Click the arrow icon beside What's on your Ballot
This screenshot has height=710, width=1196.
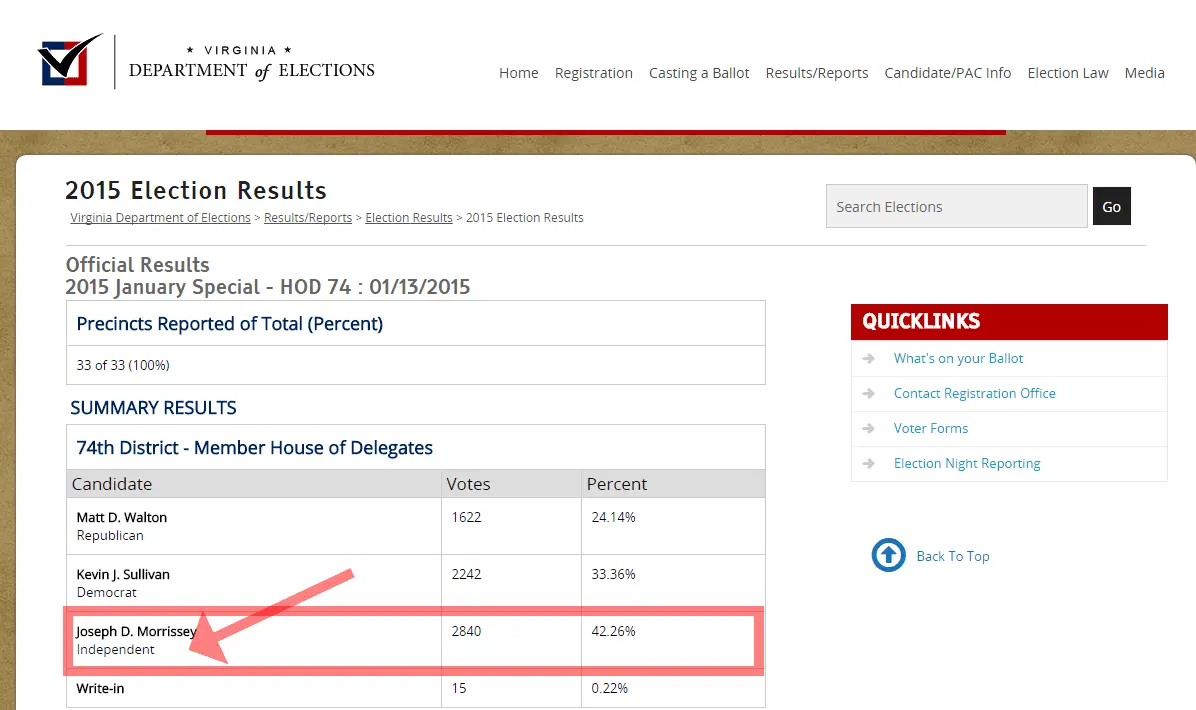[x=869, y=358]
